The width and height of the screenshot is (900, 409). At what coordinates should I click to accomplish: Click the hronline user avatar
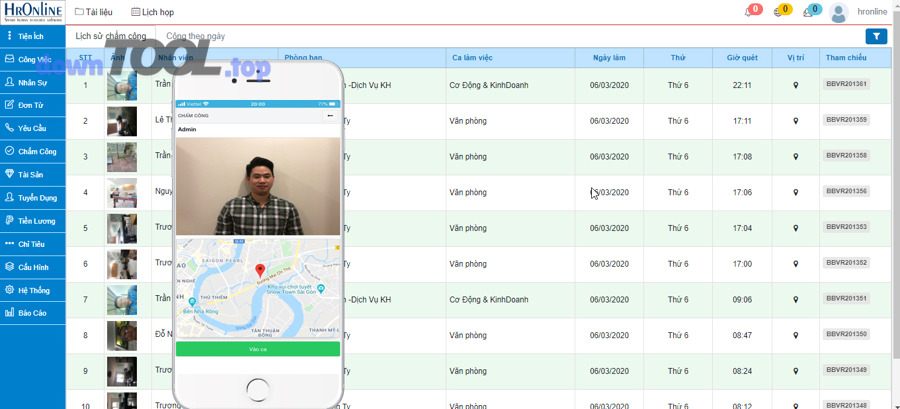[x=839, y=12]
